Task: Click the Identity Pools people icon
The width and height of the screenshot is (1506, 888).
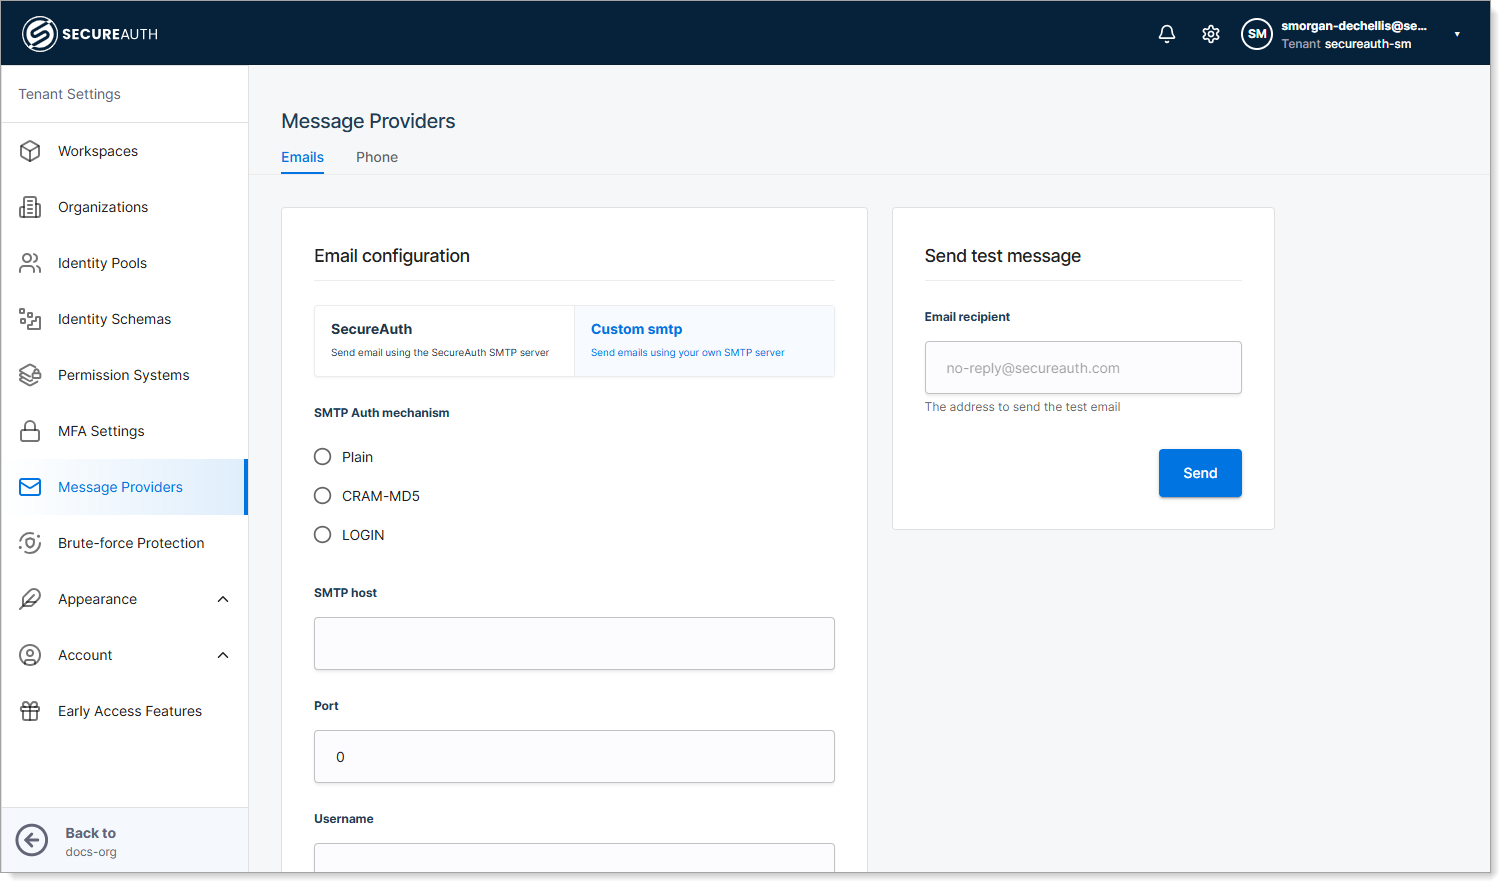Action: point(30,263)
